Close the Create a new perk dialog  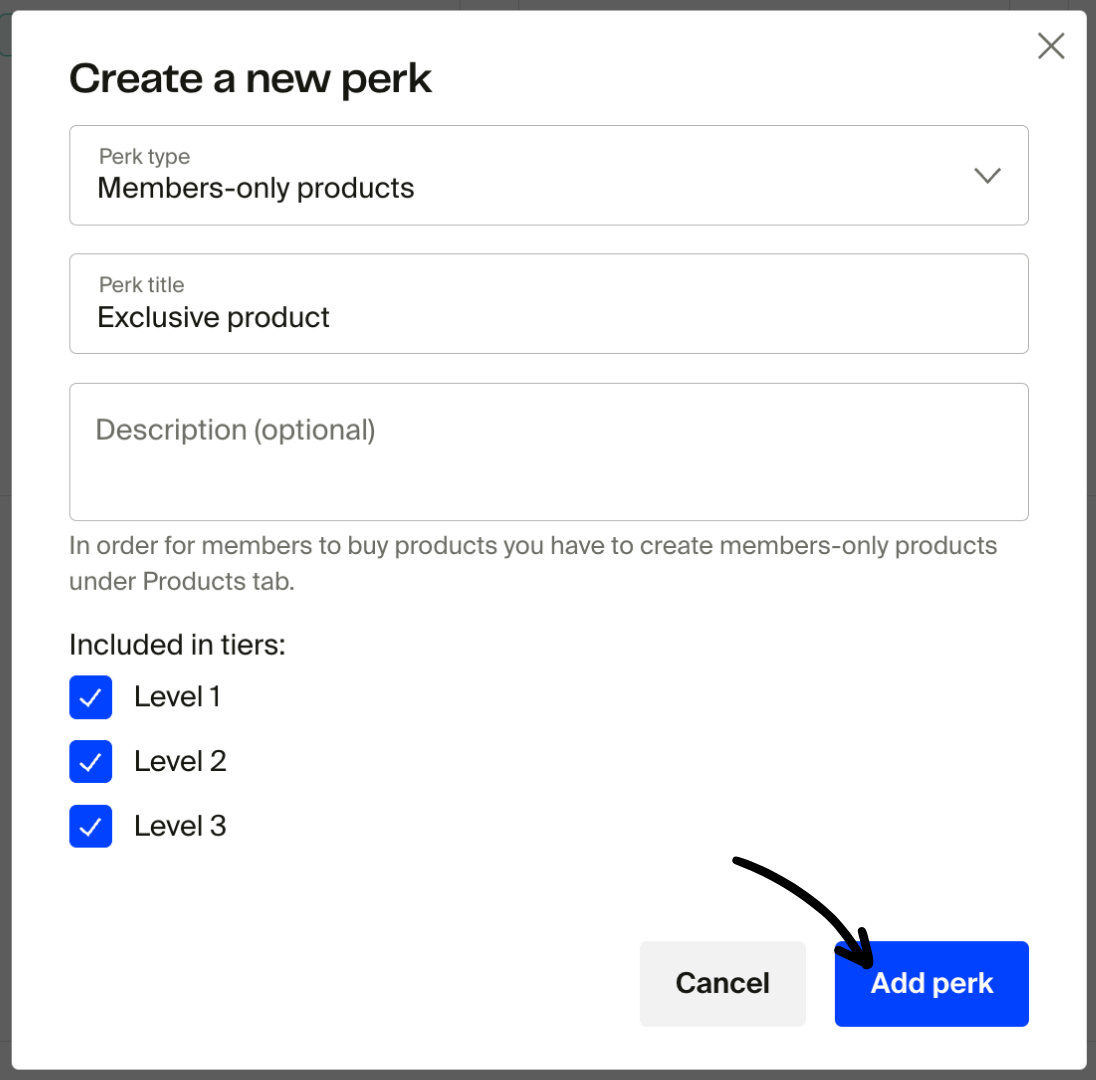coord(1051,46)
